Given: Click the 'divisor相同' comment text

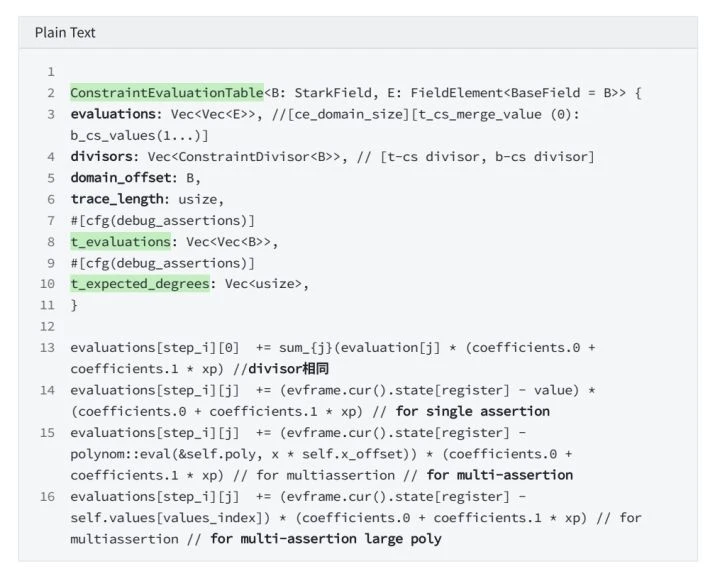Looking at the screenshot, I should pos(288,369).
